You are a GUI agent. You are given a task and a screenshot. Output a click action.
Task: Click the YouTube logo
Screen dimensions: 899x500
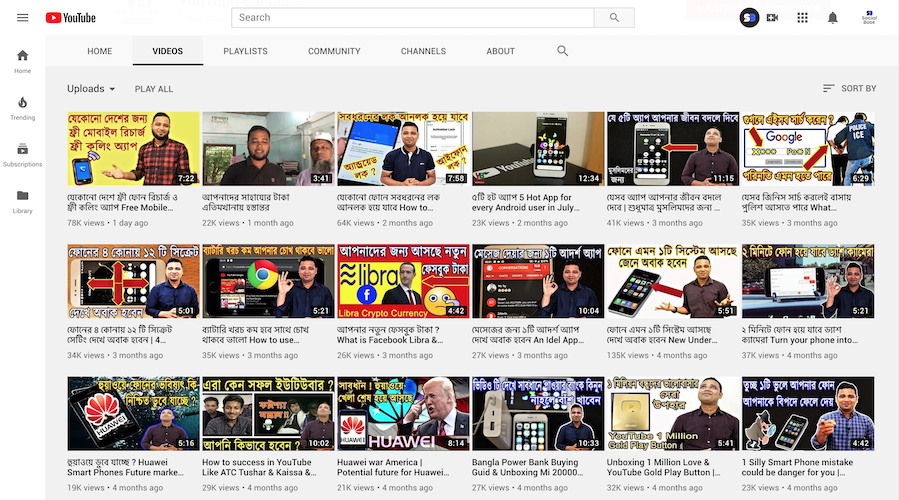click(71, 18)
